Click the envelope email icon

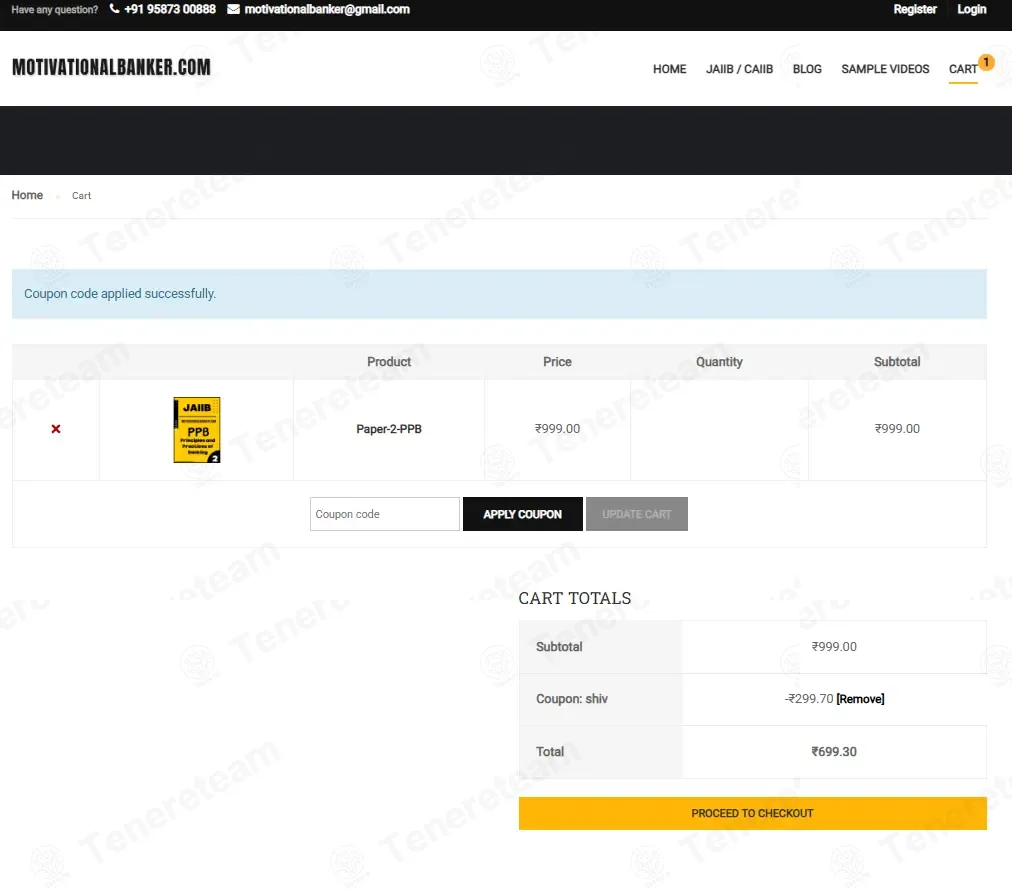[233, 9]
